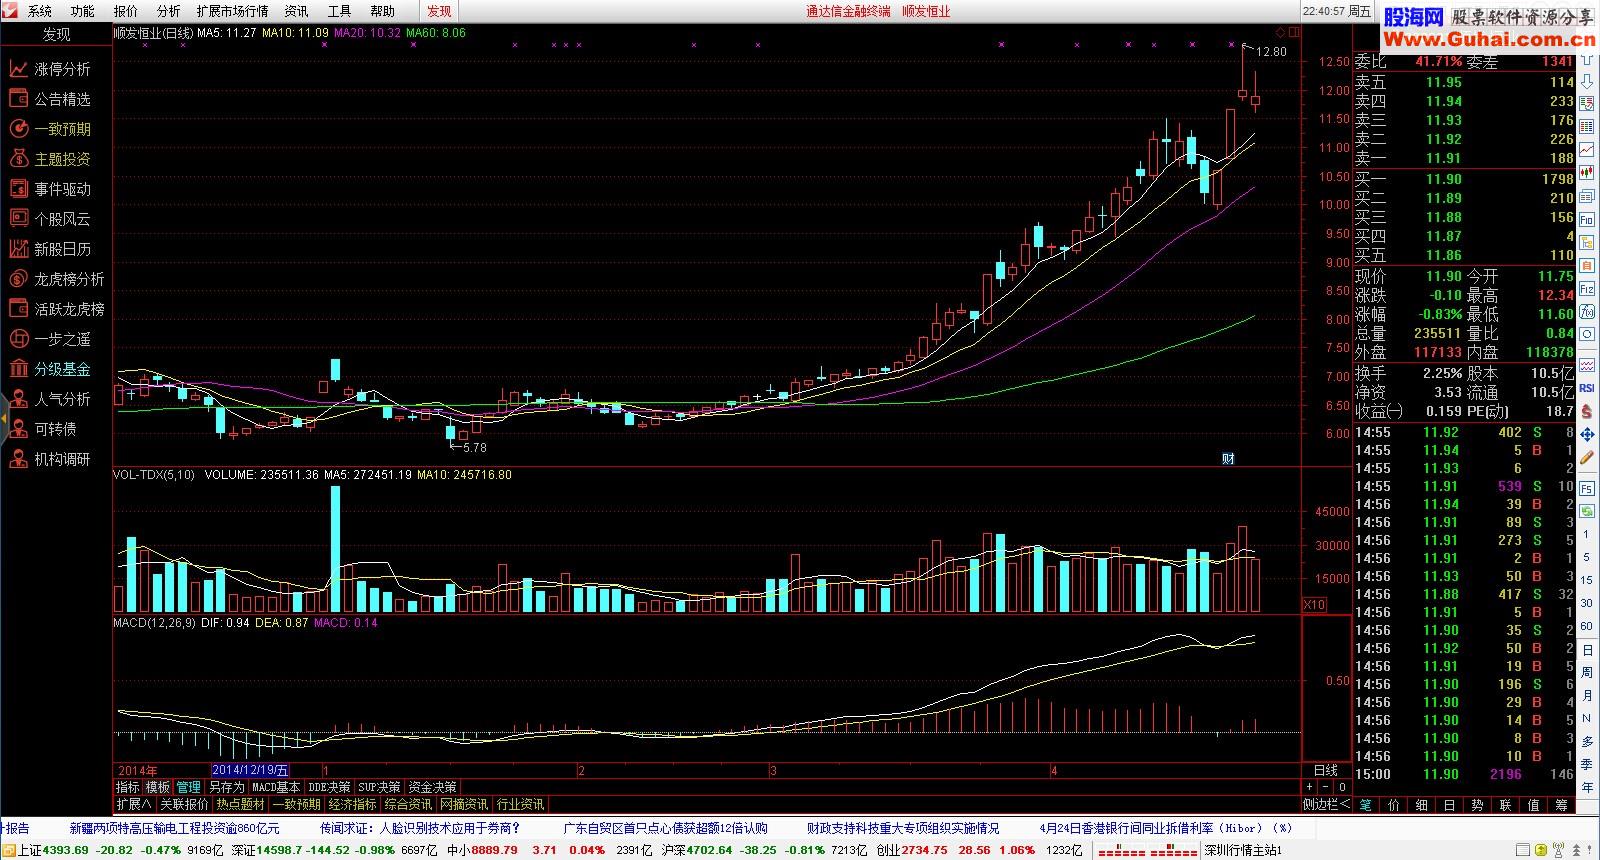Switch chart to 30-minute period
The image size is (1600, 860).
pyautogui.click(x=1587, y=603)
